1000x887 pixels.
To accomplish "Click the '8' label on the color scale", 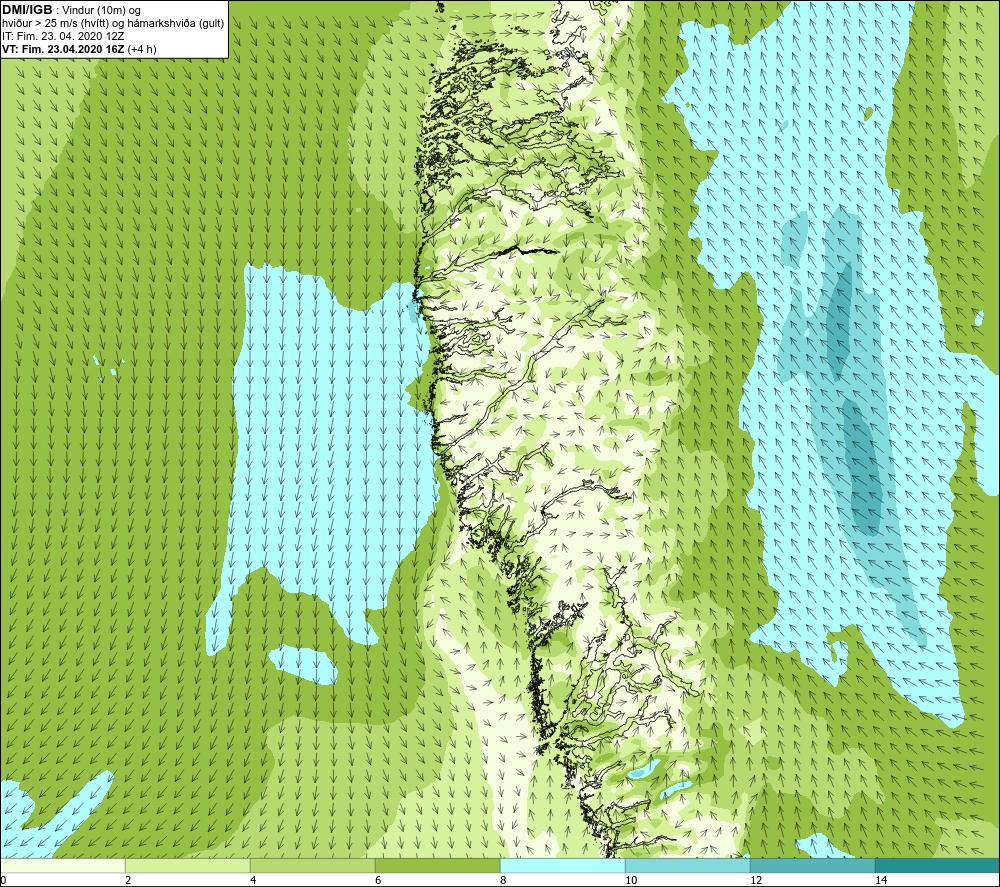I will (503, 881).
